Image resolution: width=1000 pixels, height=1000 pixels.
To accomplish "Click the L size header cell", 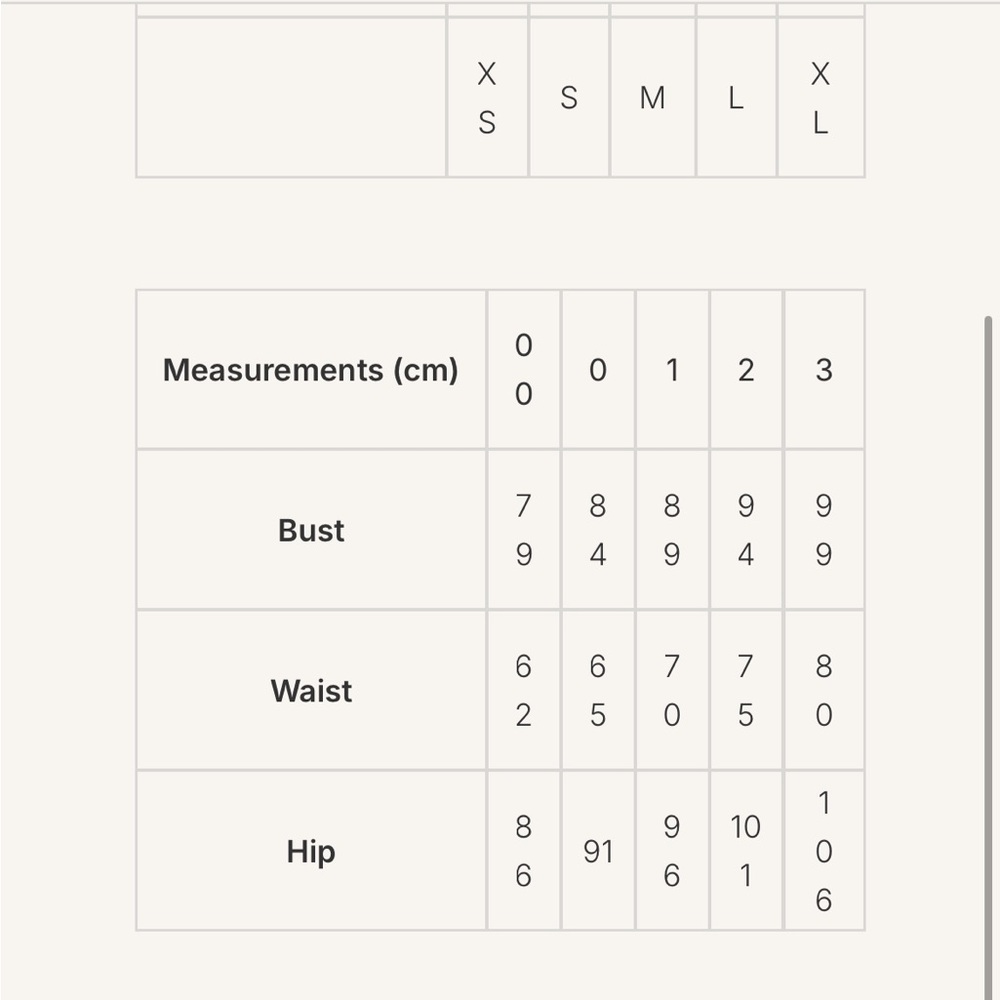I will [x=737, y=98].
